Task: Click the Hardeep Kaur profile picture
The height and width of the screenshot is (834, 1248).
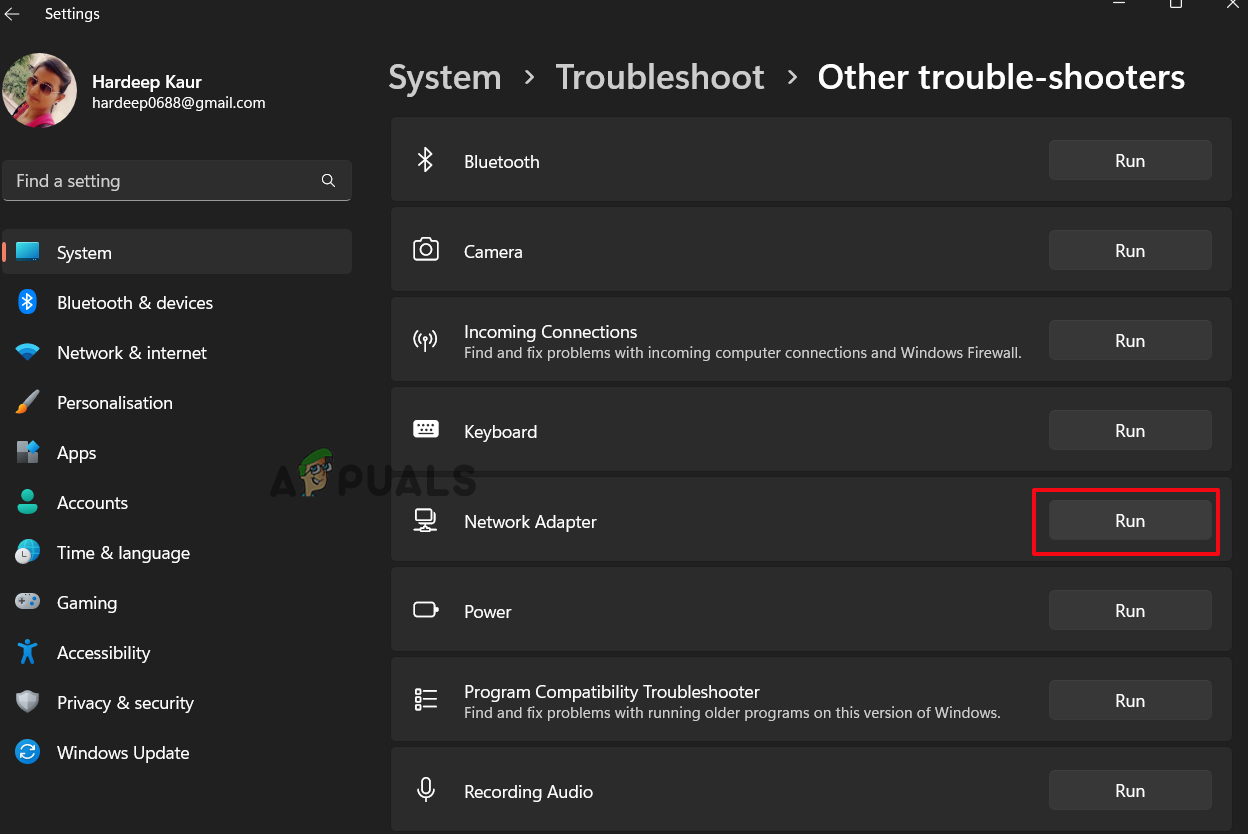Action: [x=40, y=90]
